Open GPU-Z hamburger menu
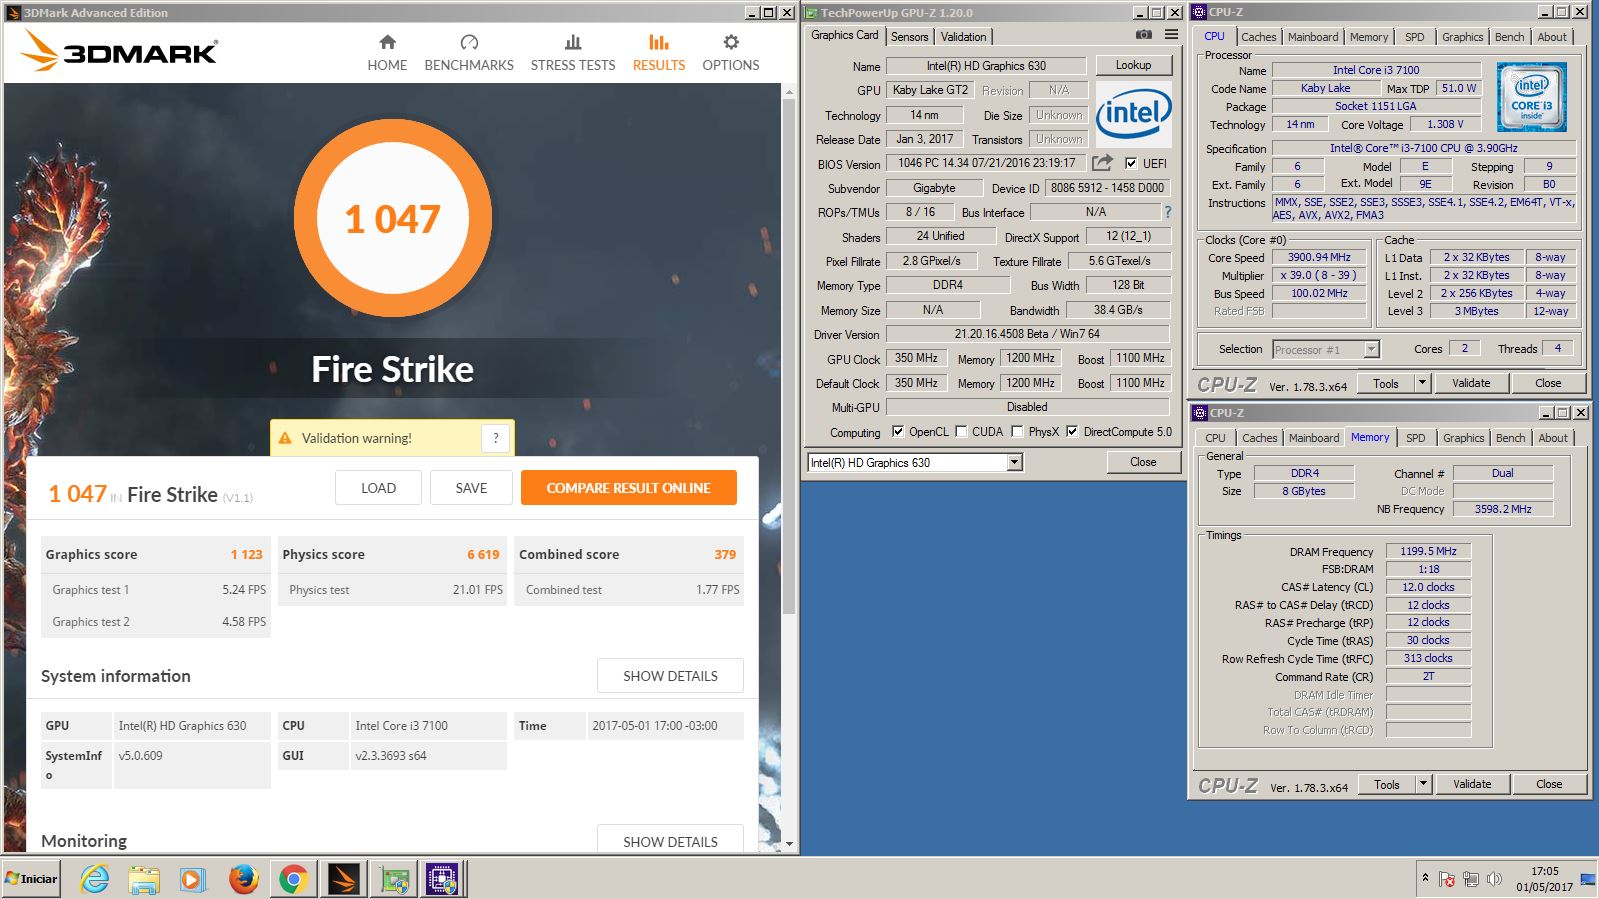 point(1171,35)
